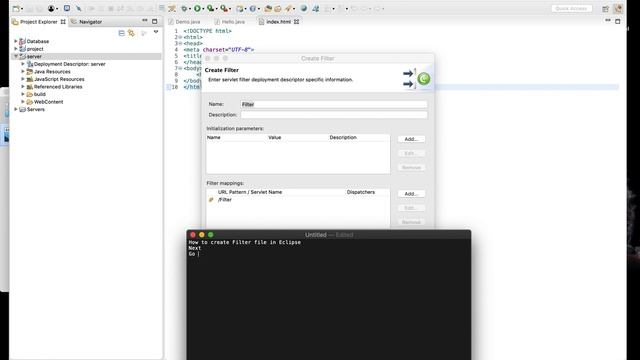
Task: Expand the project node
Action: coord(16,49)
